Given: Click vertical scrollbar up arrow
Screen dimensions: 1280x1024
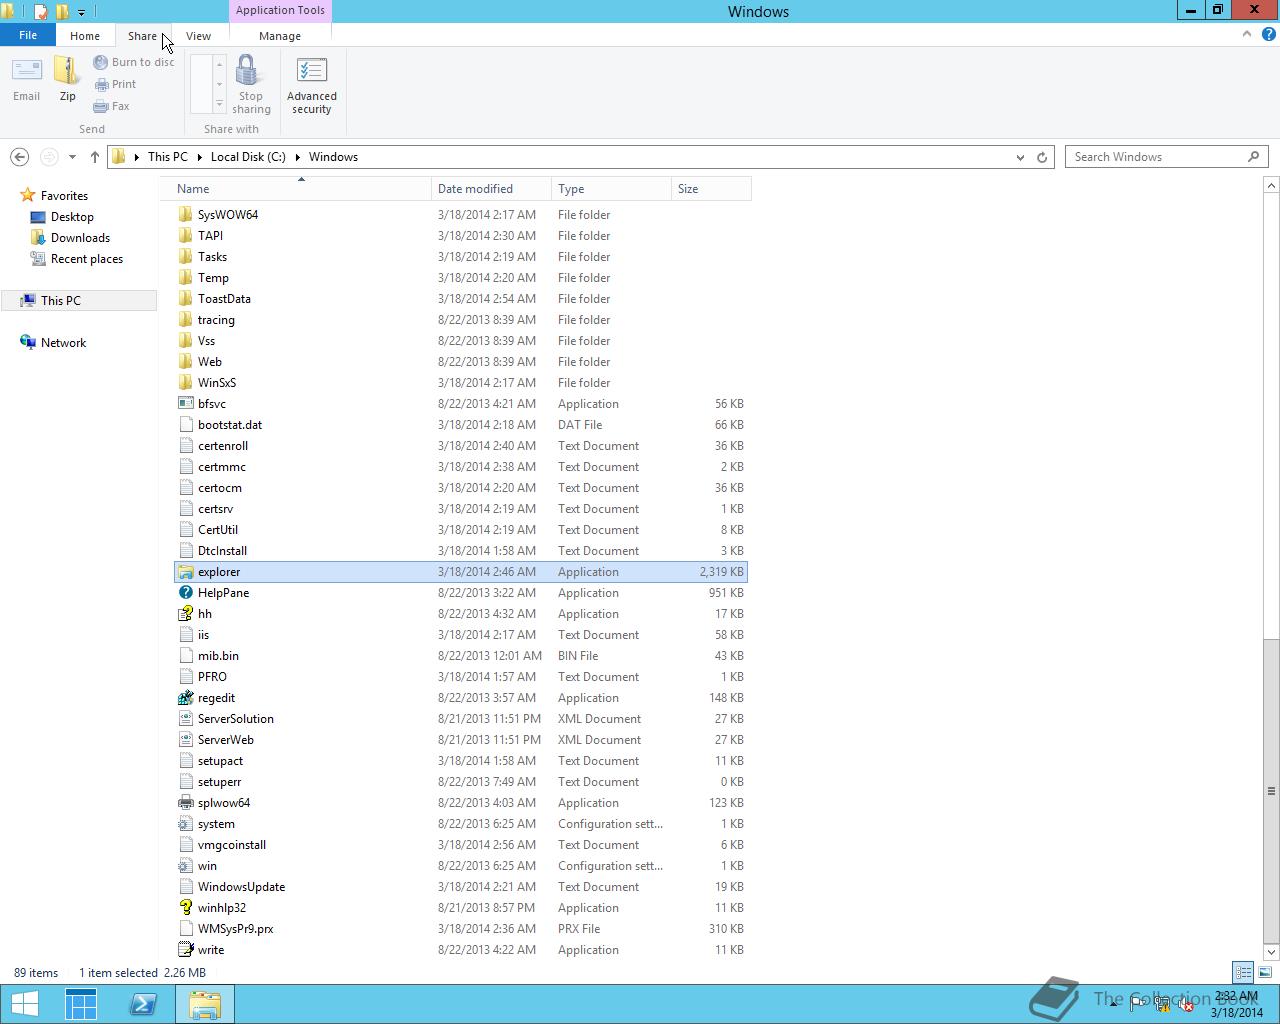Looking at the screenshot, I should (x=1271, y=186).
